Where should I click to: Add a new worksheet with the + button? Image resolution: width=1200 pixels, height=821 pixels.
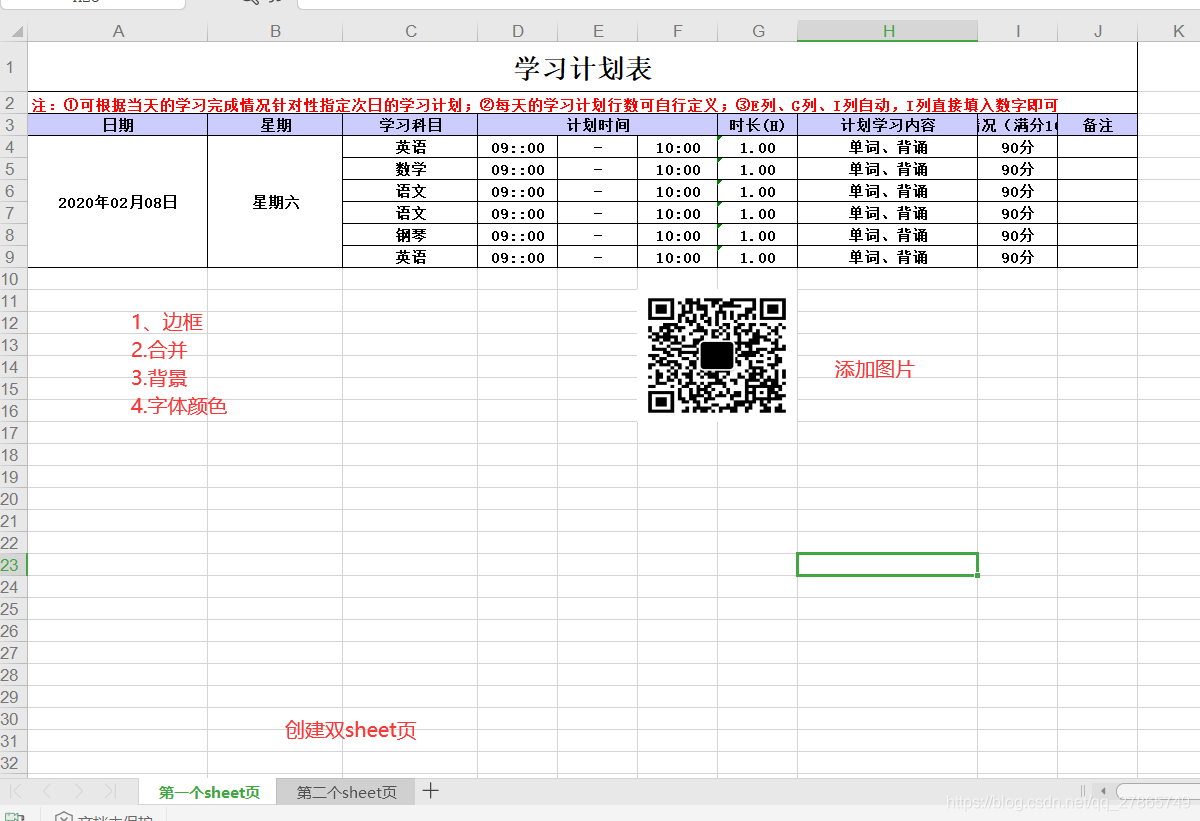tap(430, 790)
